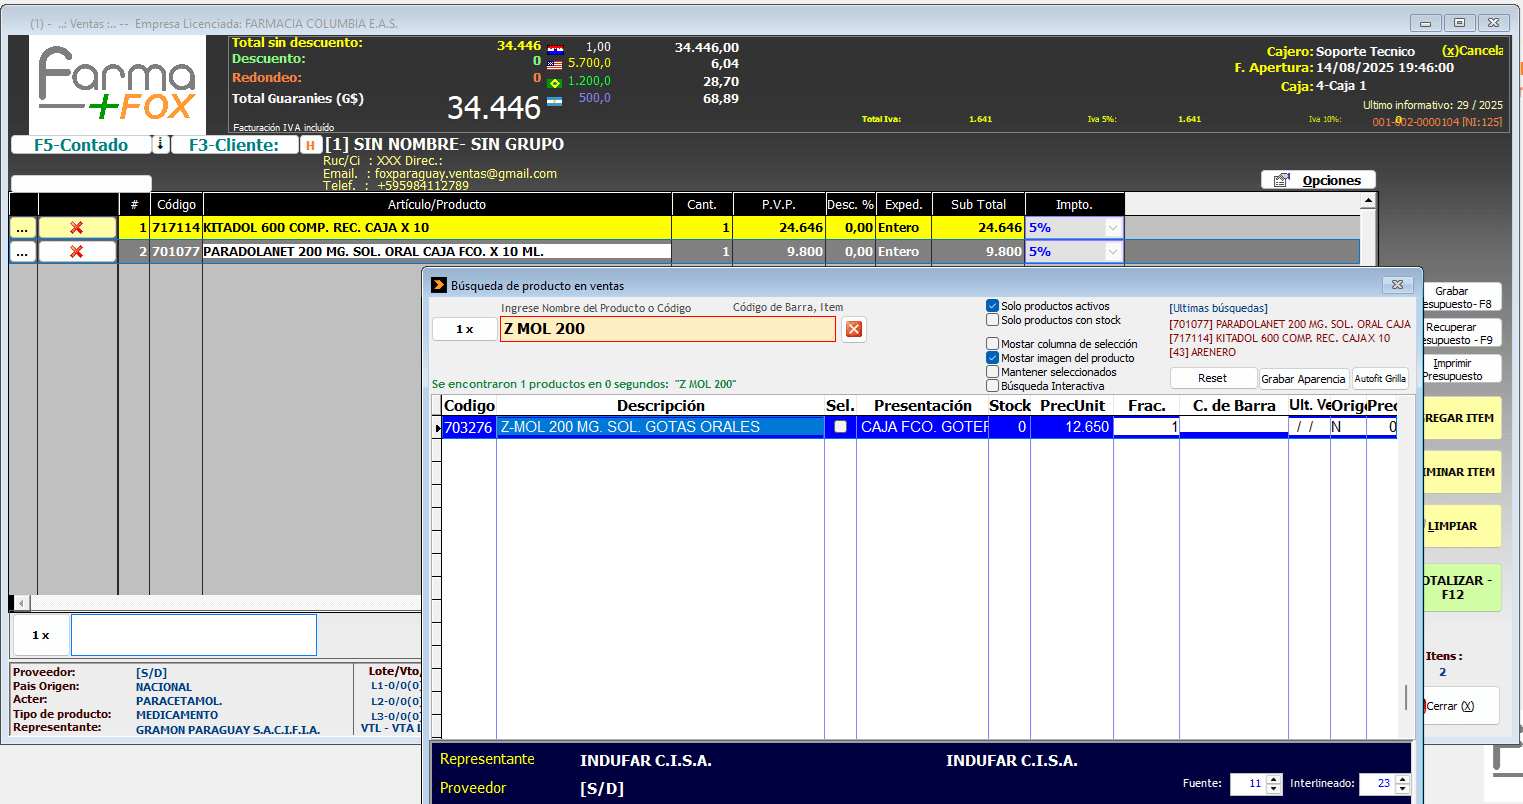This screenshot has height=804, width=1523.
Task: Select recent search [701077] PARADOLANET 200 MG
Action: (1290, 324)
